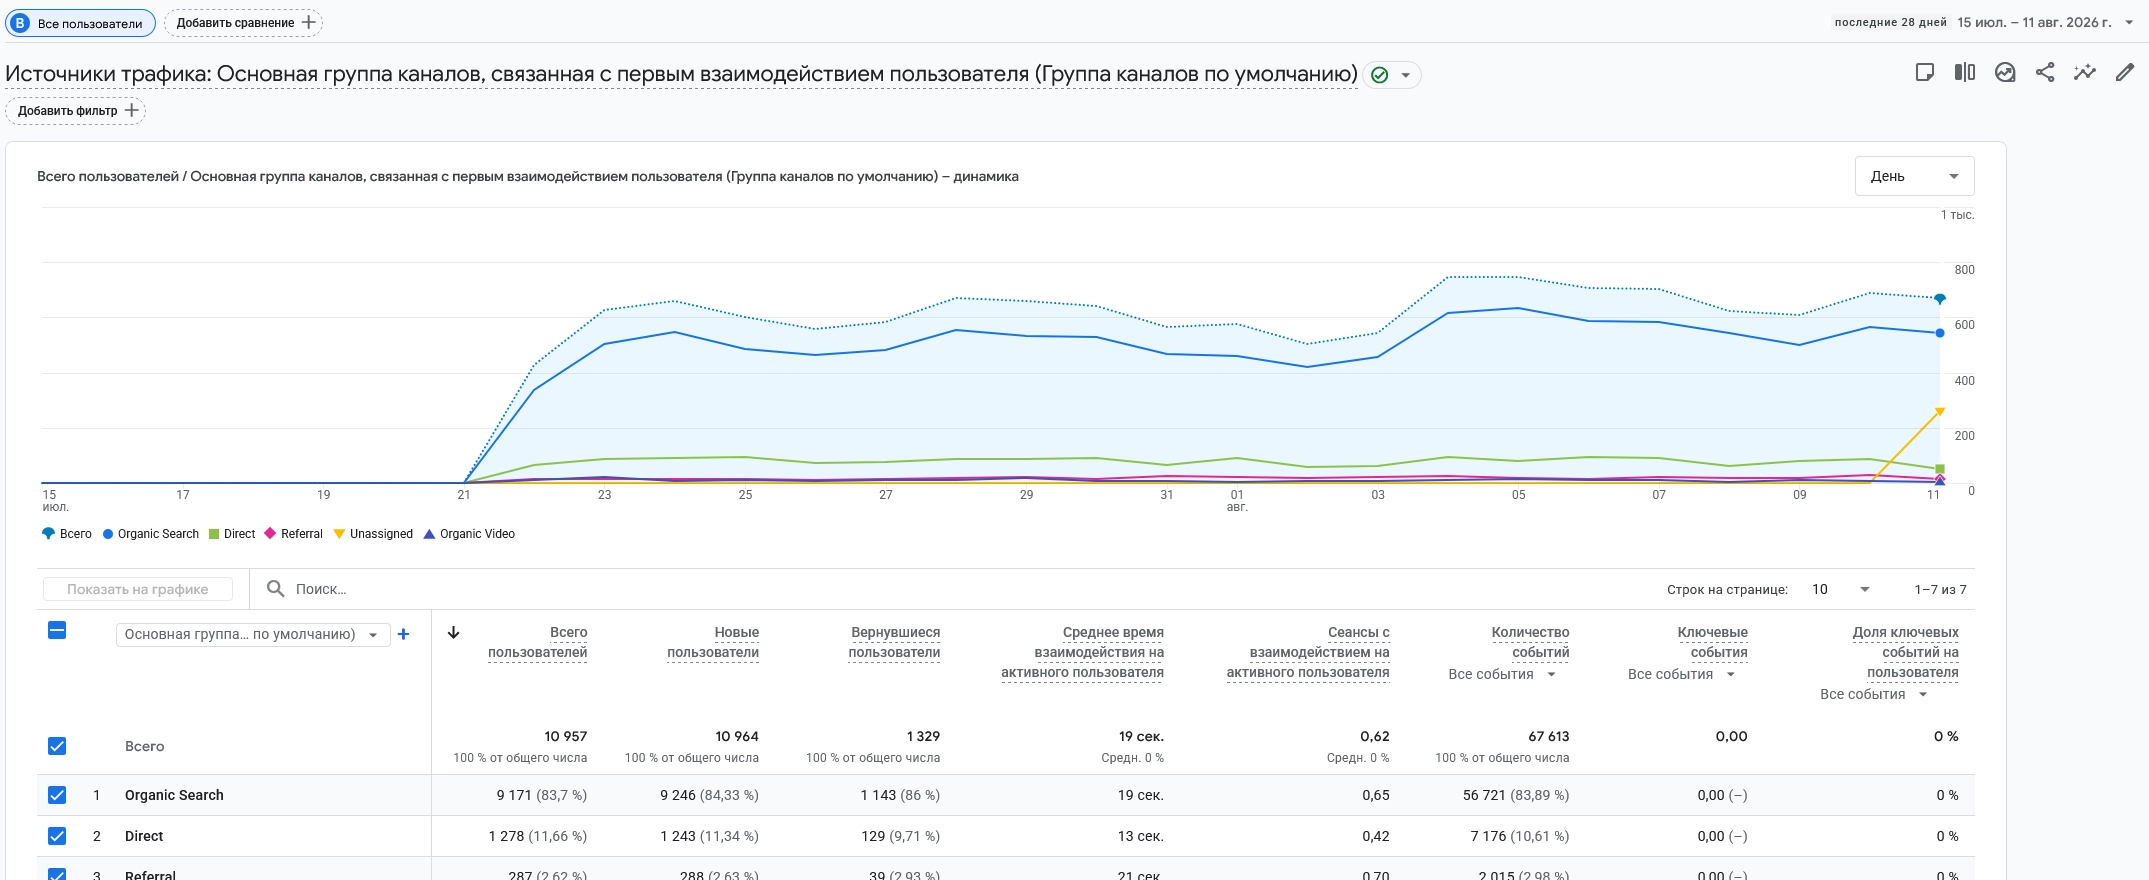Click the share report icon
2149x880 pixels.
(x=2045, y=72)
